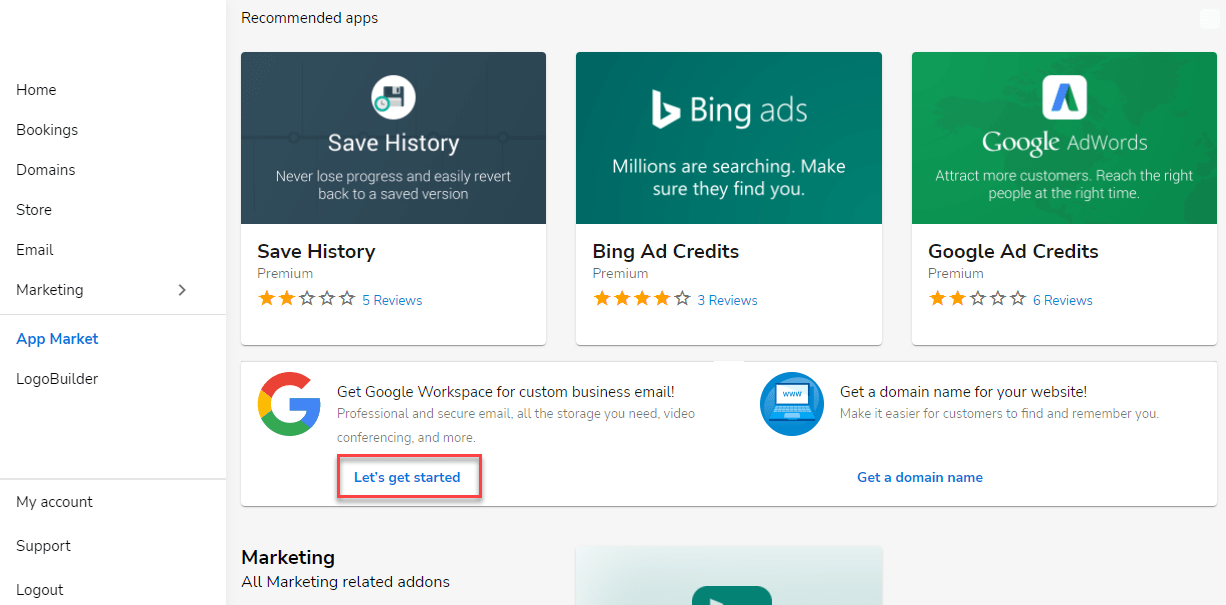1226x605 pixels.
Task: Open the 5 Reviews link for Save History
Action: pos(392,300)
